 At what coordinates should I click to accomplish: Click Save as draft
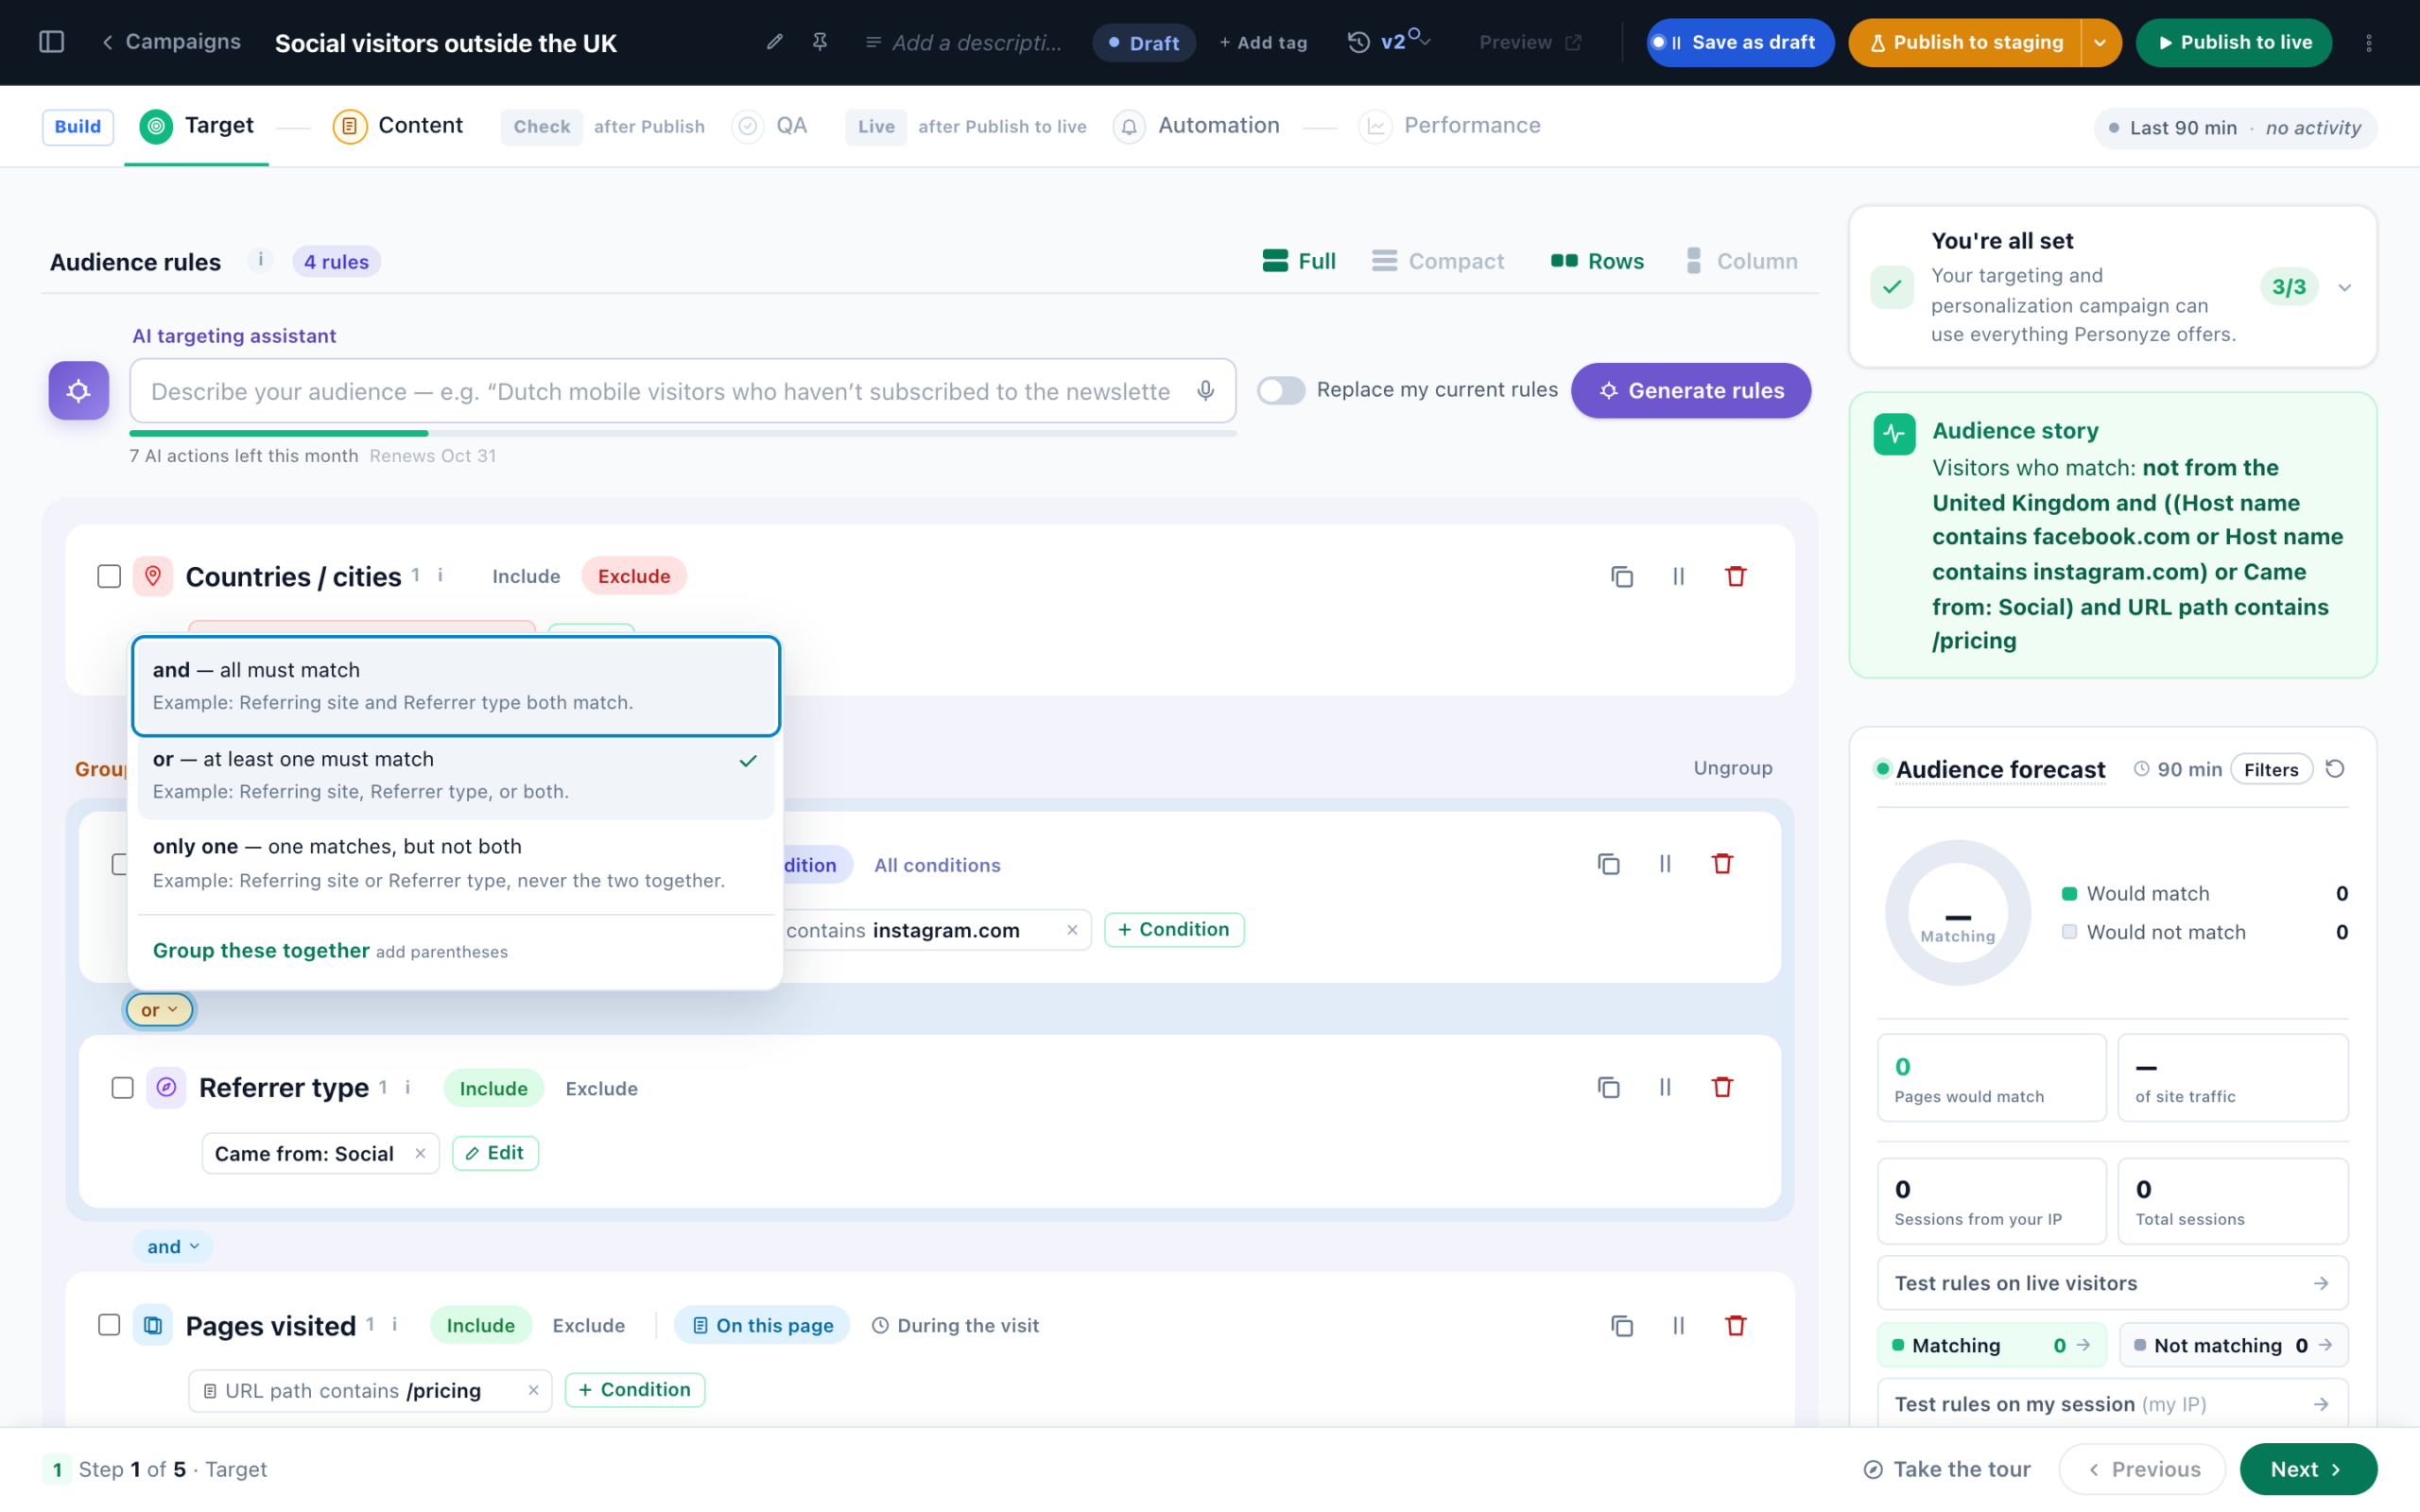click(1740, 42)
